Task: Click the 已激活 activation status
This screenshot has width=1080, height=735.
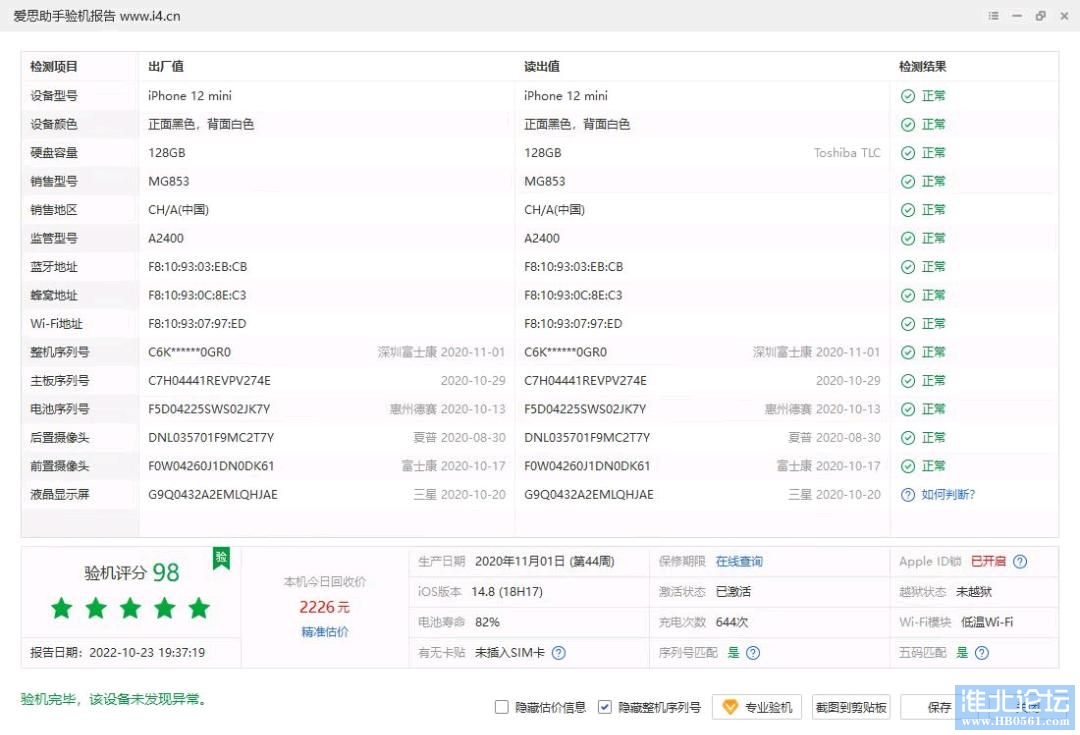Action: click(x=734, y=592)
